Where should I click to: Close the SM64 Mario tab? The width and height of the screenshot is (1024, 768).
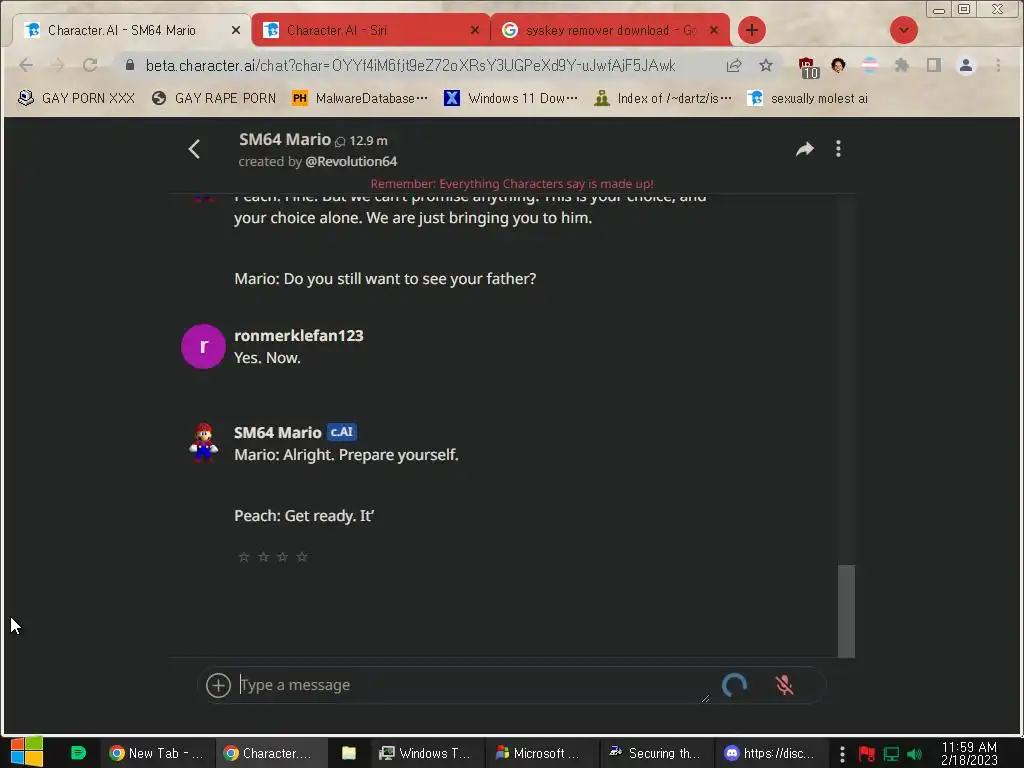click(x=236, y=30)
